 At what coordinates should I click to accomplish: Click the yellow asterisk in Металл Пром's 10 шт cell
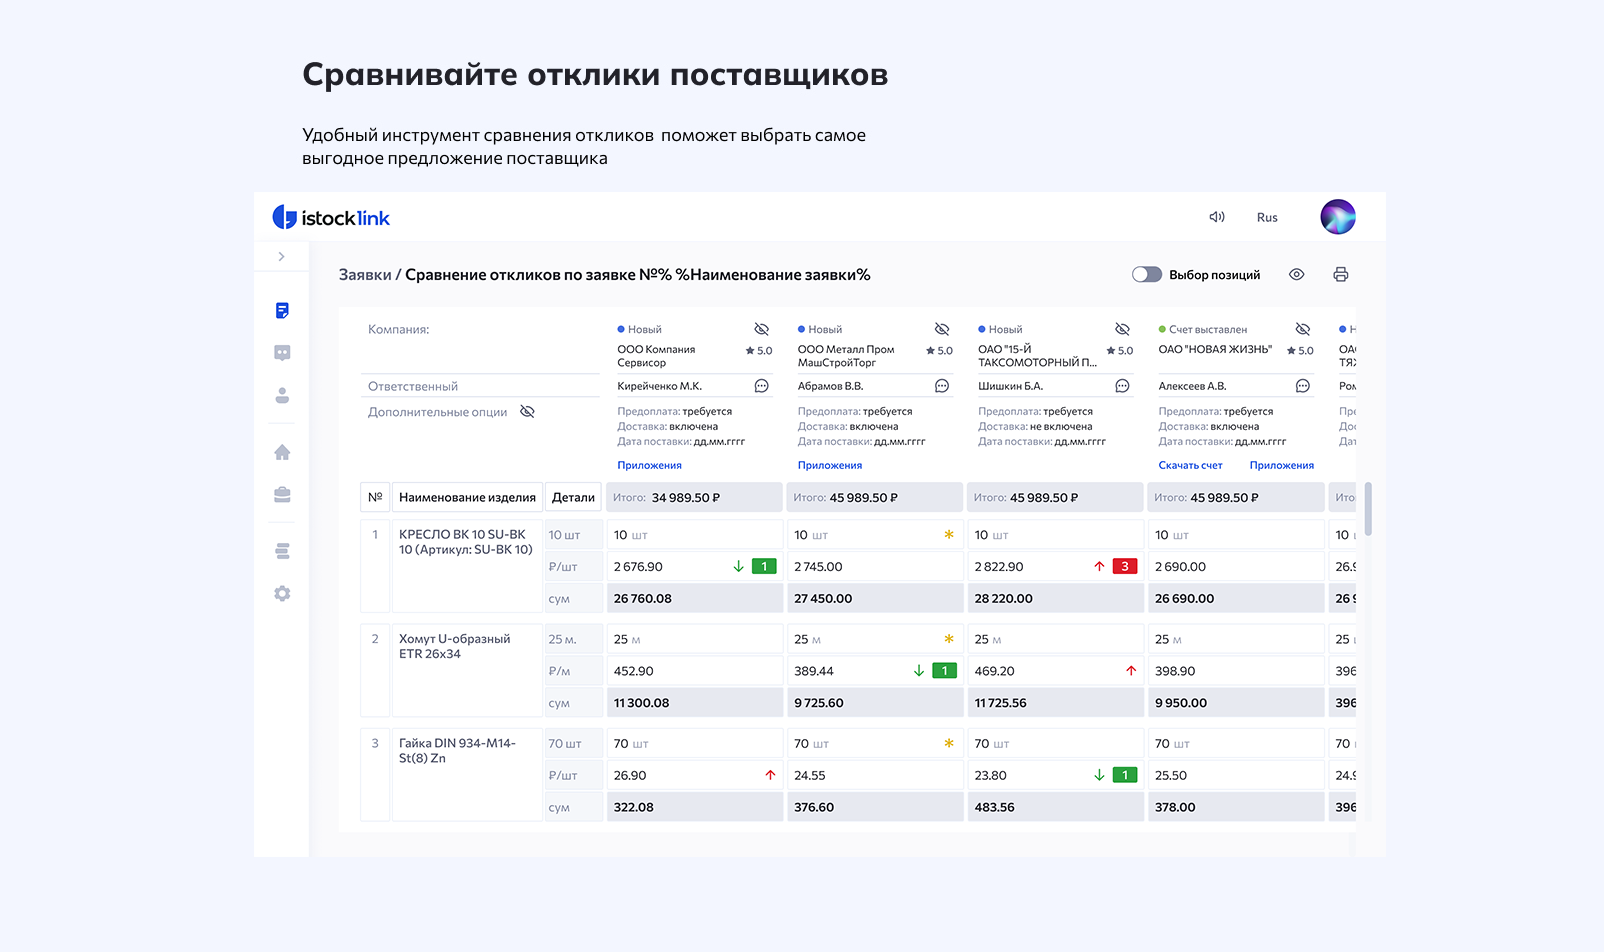click(949, 535)
